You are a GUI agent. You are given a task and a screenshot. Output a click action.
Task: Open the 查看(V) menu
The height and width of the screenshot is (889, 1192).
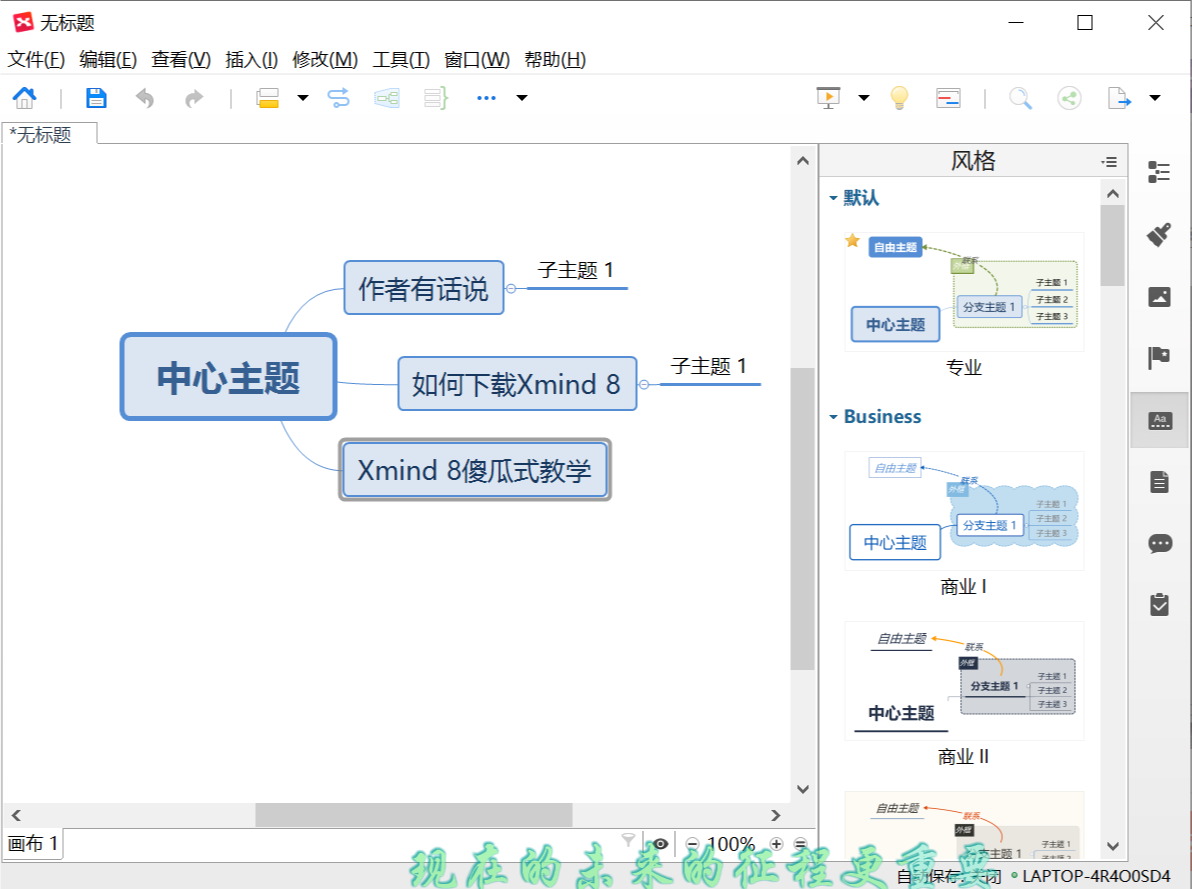pos(181,59)
